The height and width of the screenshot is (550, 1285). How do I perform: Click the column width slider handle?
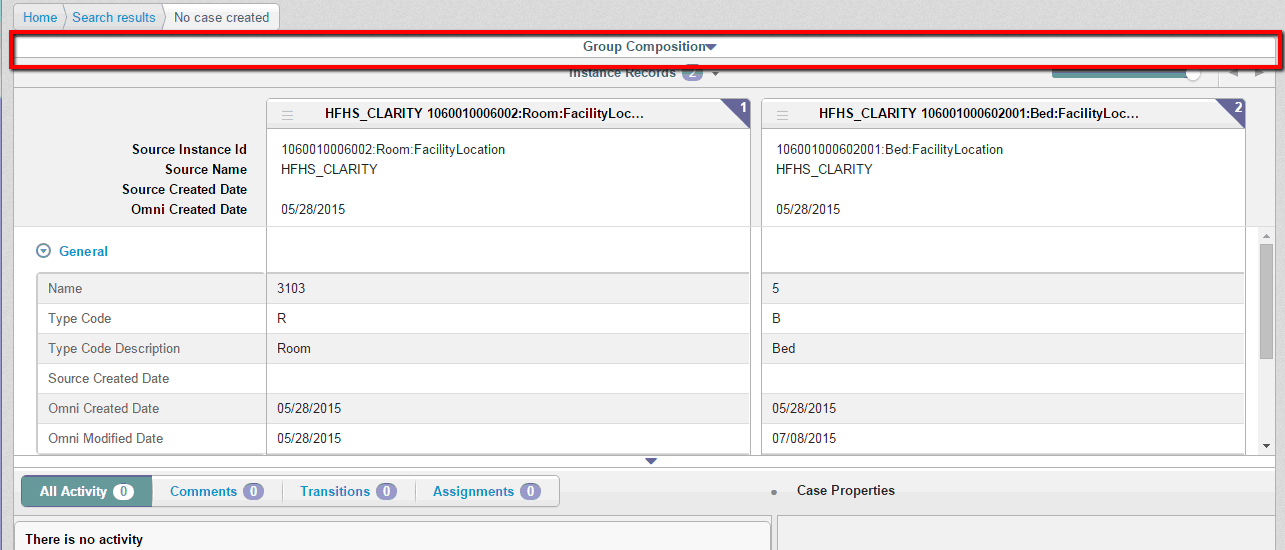1192,73
